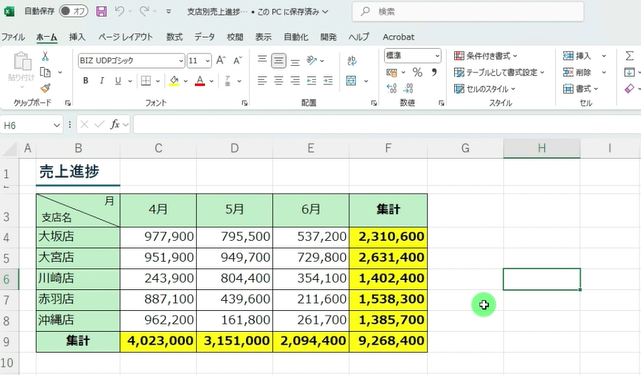Click the Redo arrow icon
Image resolution: width=641 pixels, height=375 pixels.
(144, 11)
